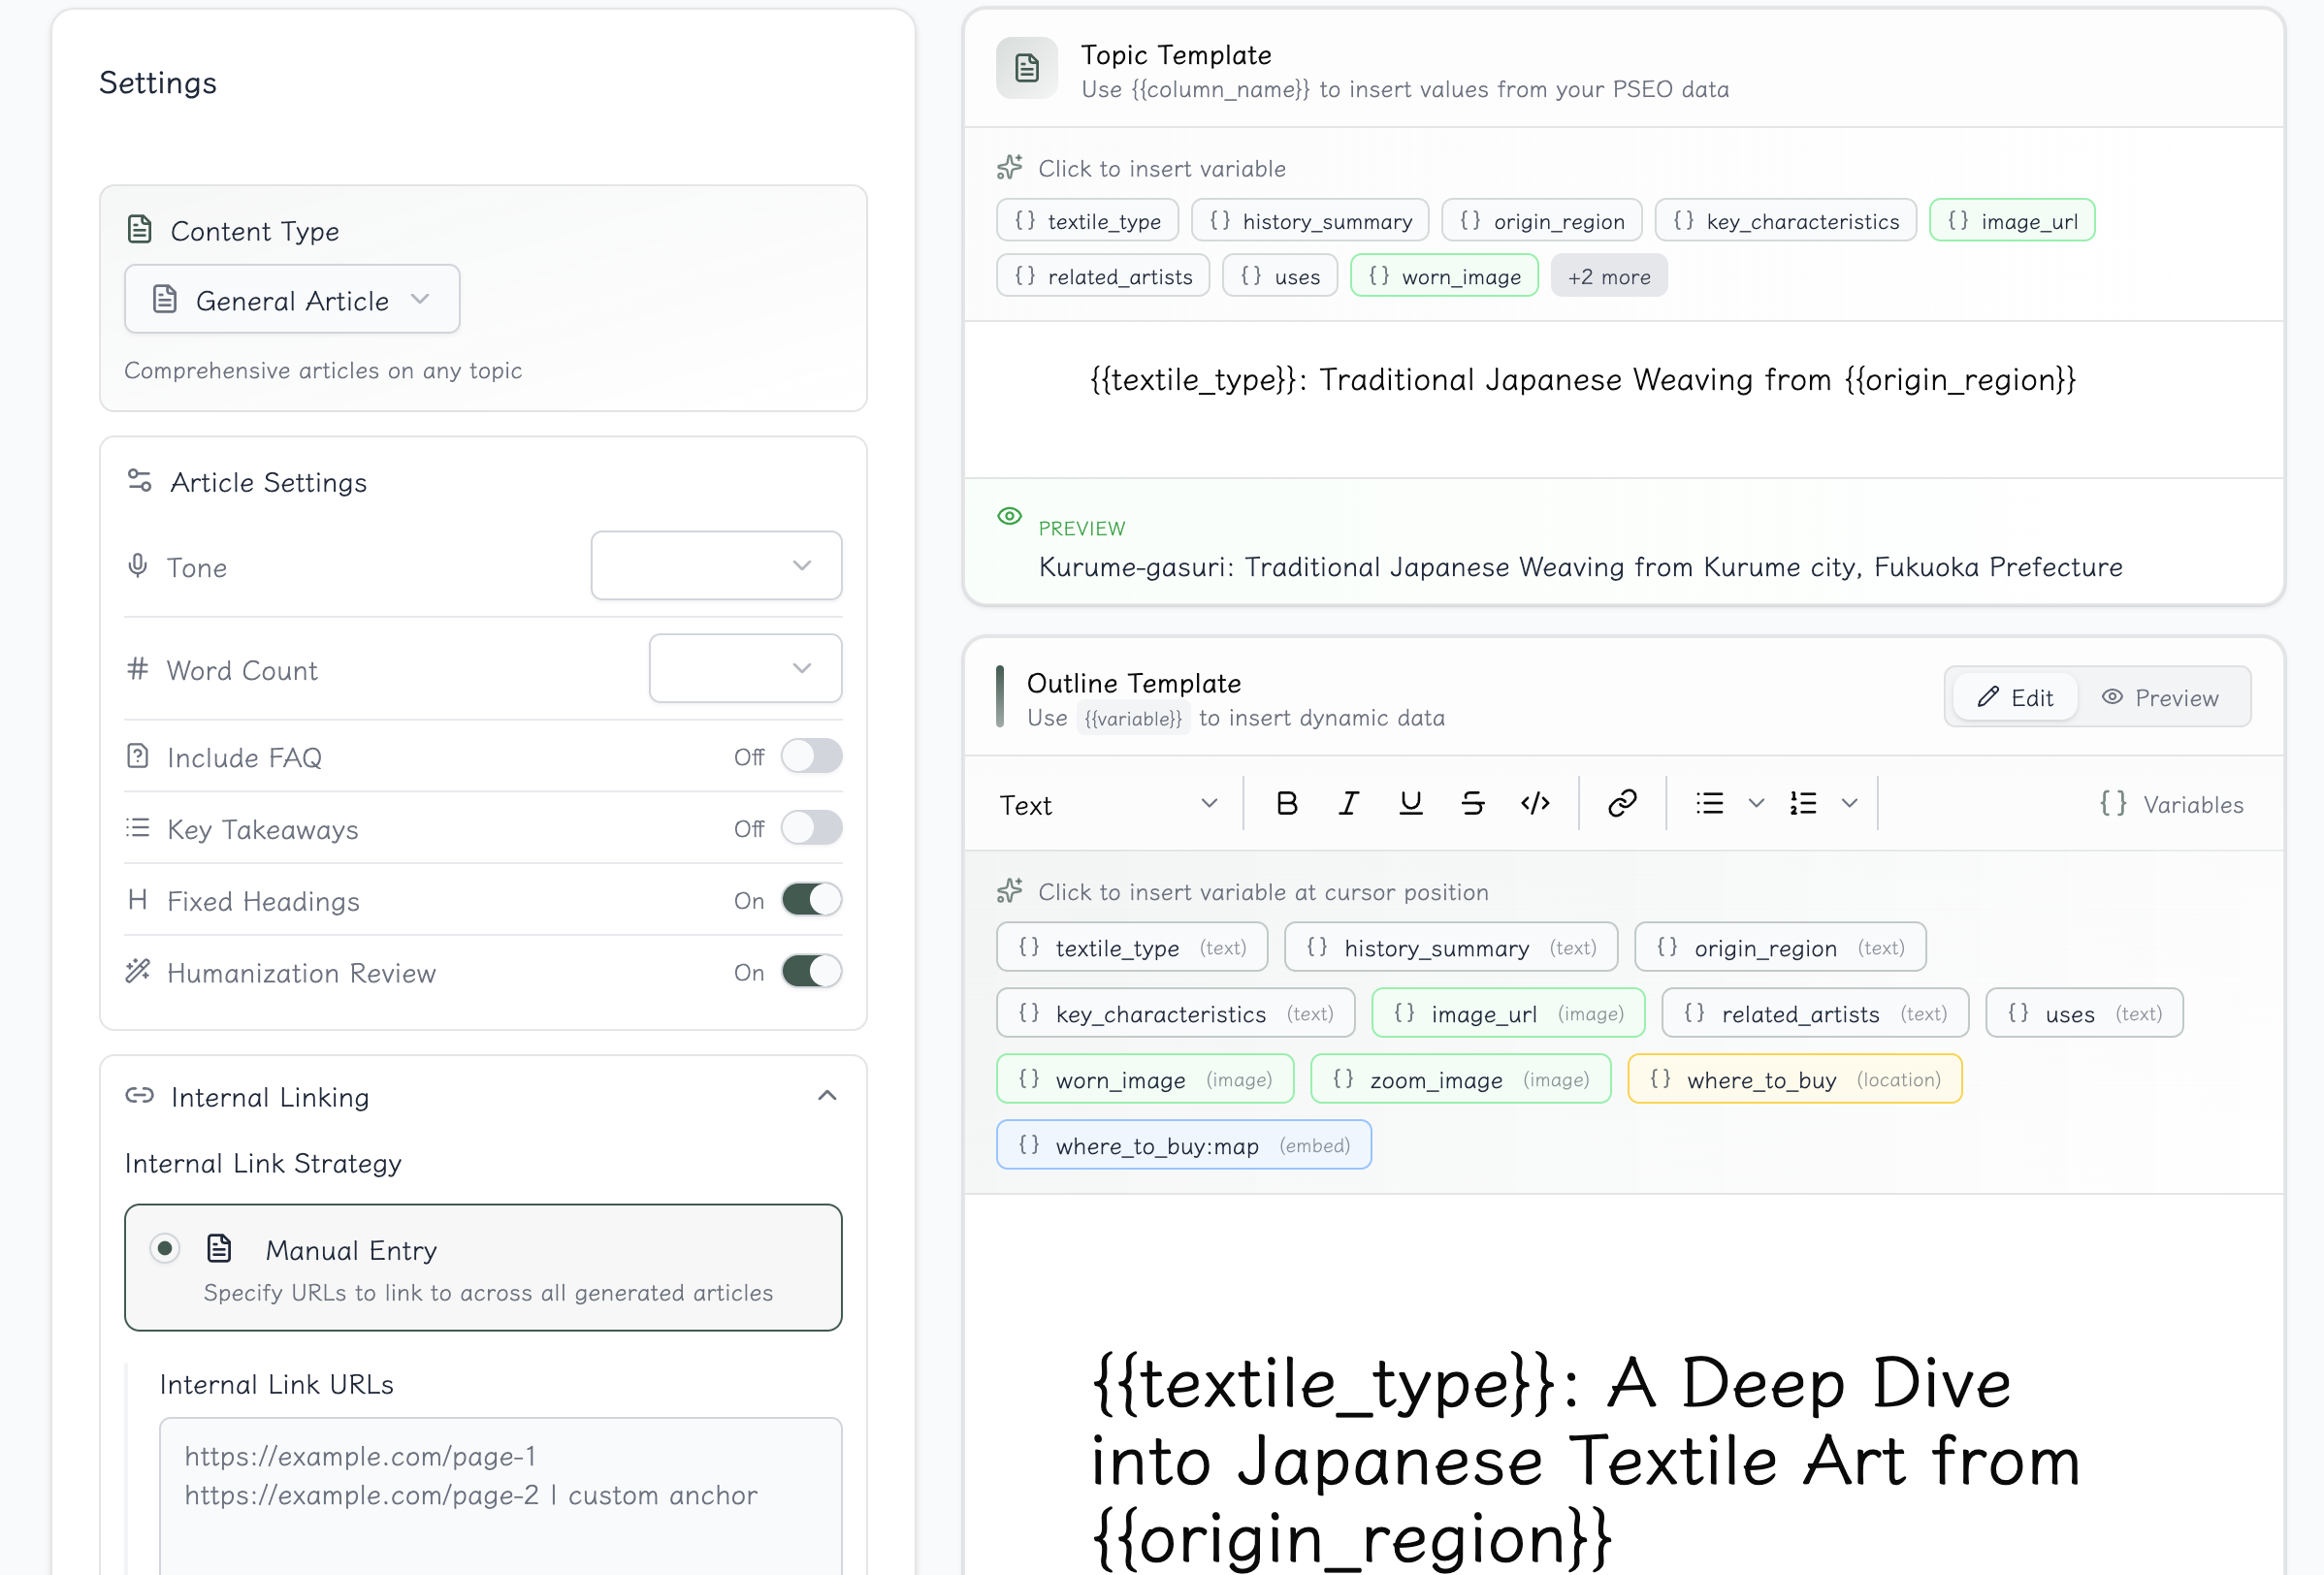
Task: Open the Word Count dropdown
Action: 745,669
